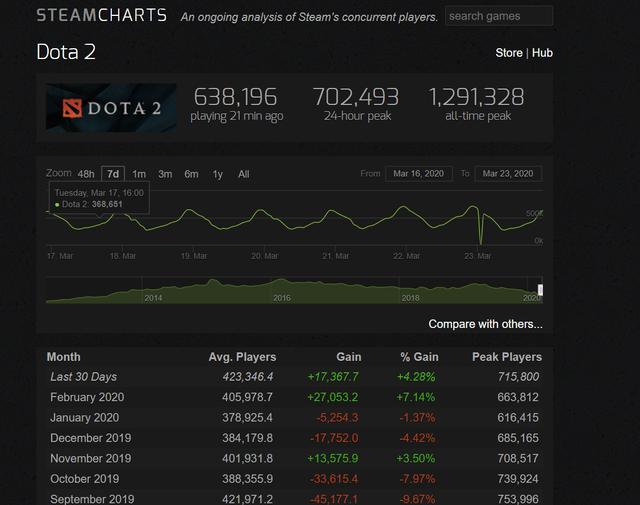Image resolution: width=640 pixels, height=505 pixels.
Task: Click peak players value 739,924
Action: pyautogui.click(x=518, y=479)
